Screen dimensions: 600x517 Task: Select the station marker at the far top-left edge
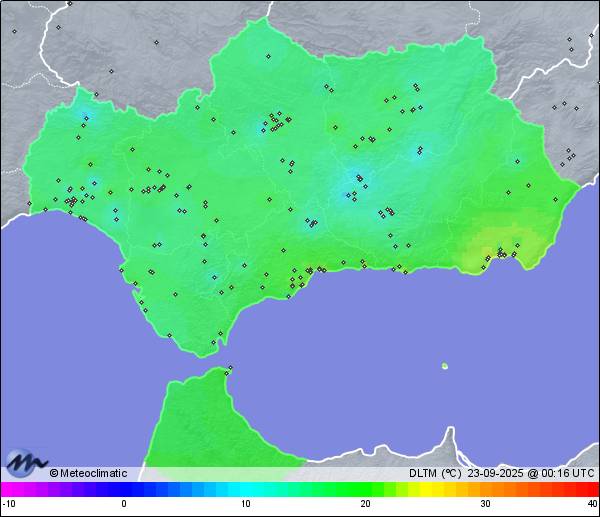point(14,31)
